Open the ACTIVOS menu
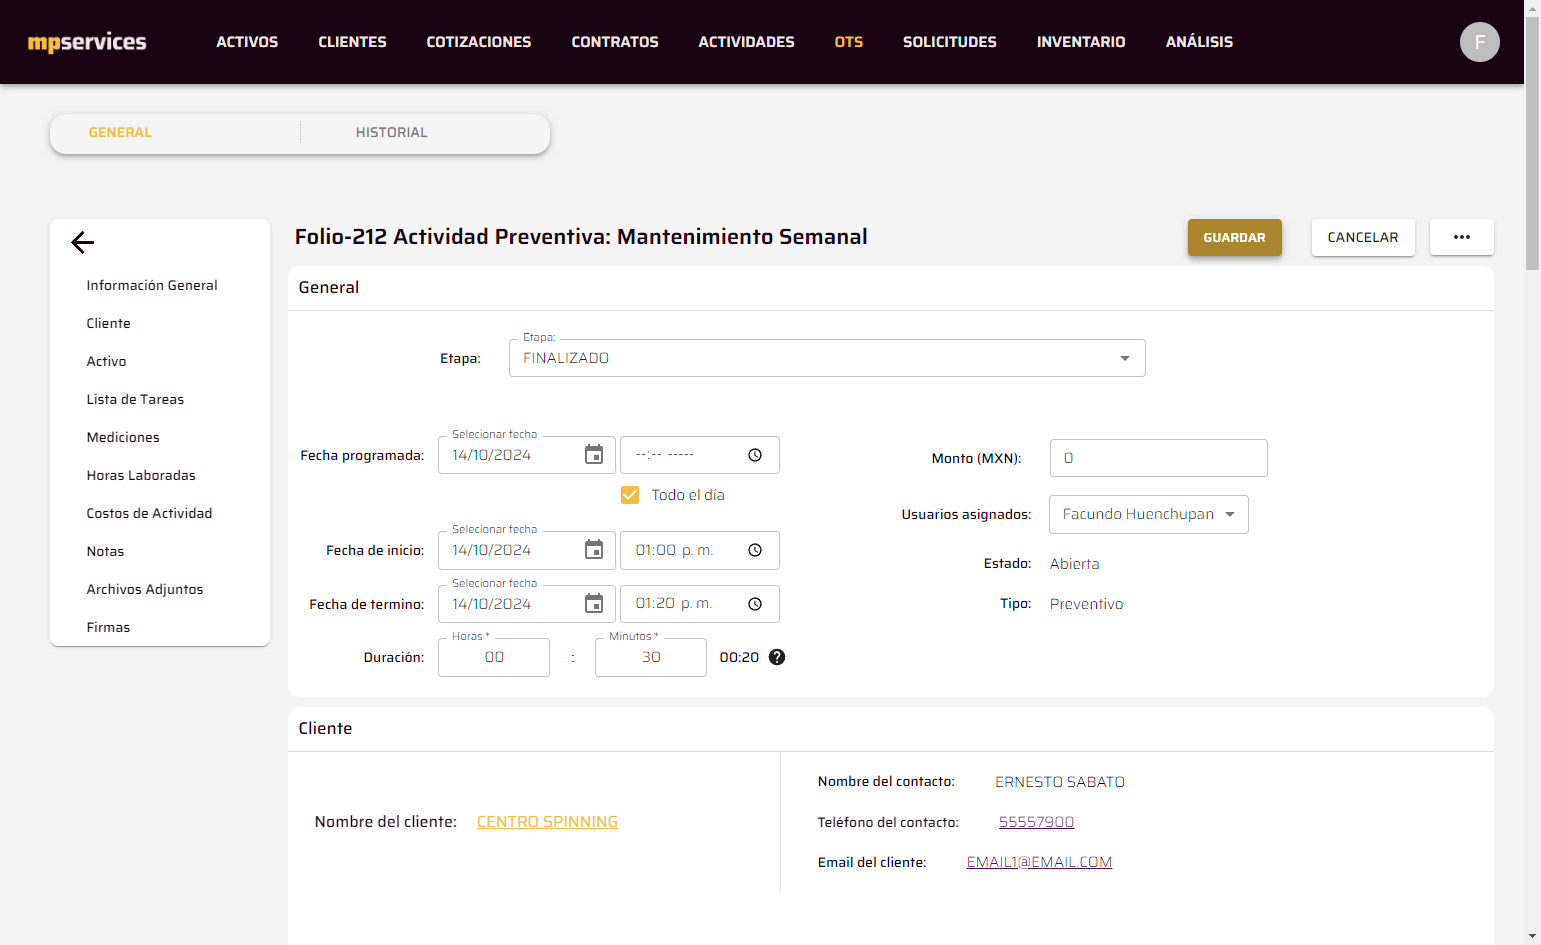The image size is (1541, 945). tap(247, 42)
